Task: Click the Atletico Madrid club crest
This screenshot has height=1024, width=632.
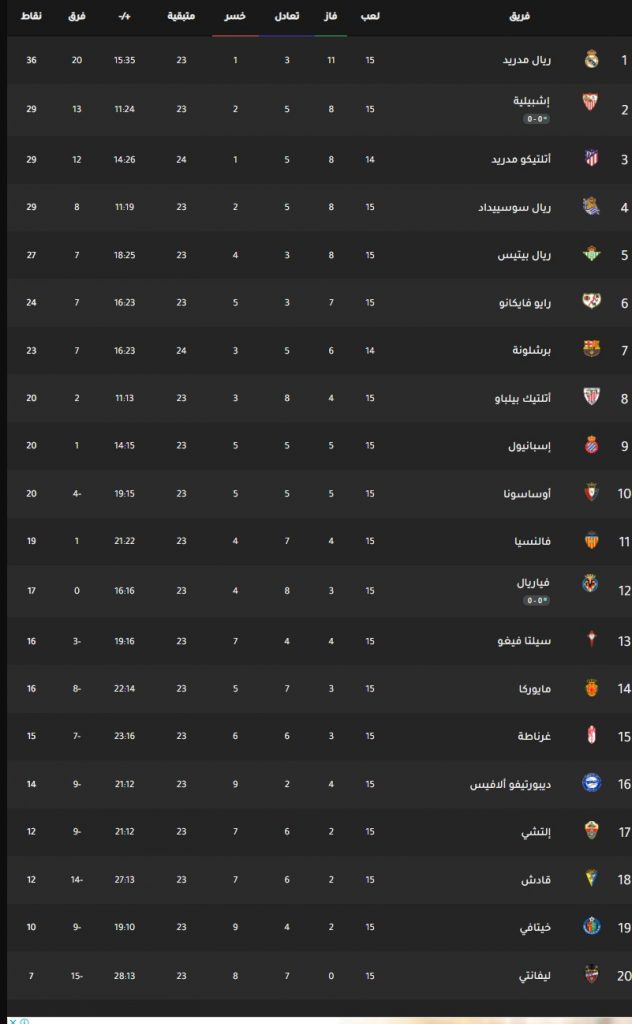Action: point(592,158)
